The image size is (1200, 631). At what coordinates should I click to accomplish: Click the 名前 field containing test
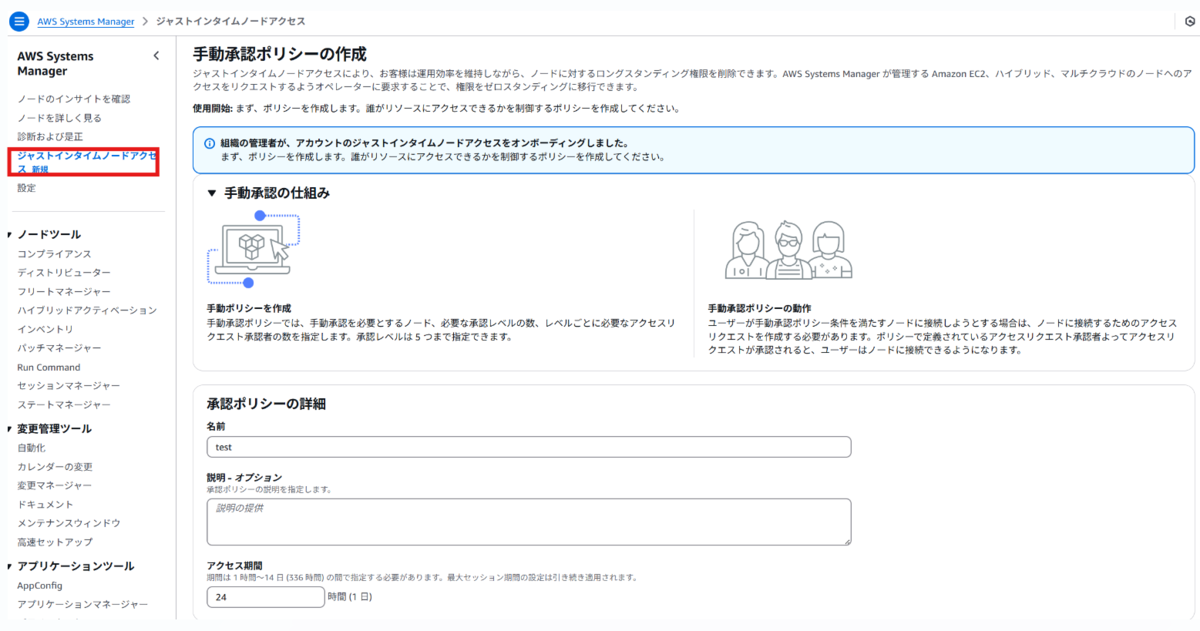click(529, 447)
